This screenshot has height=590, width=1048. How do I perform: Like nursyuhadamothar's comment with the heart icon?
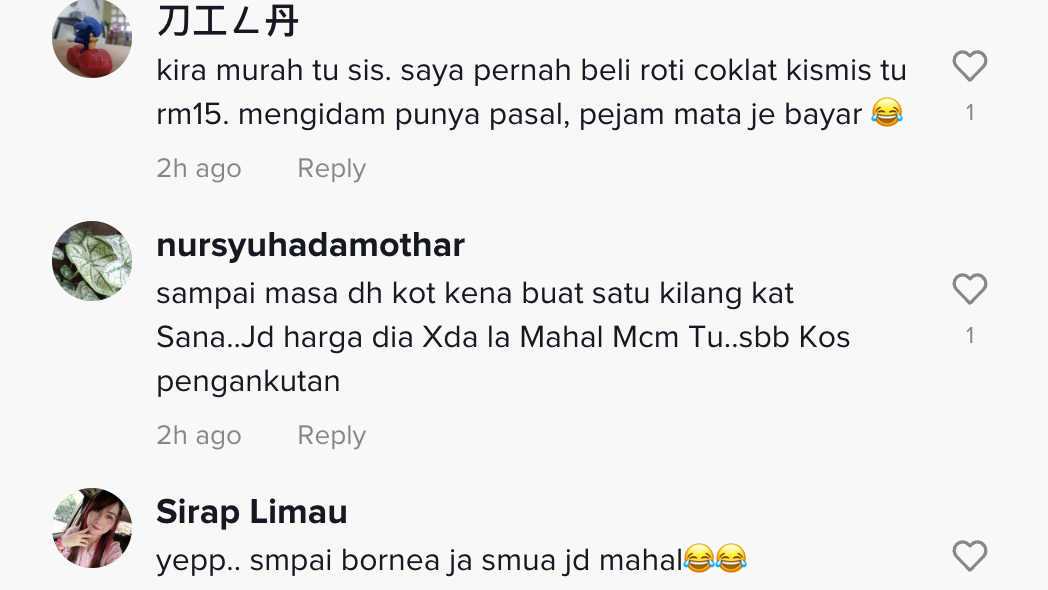coord(969,289)
